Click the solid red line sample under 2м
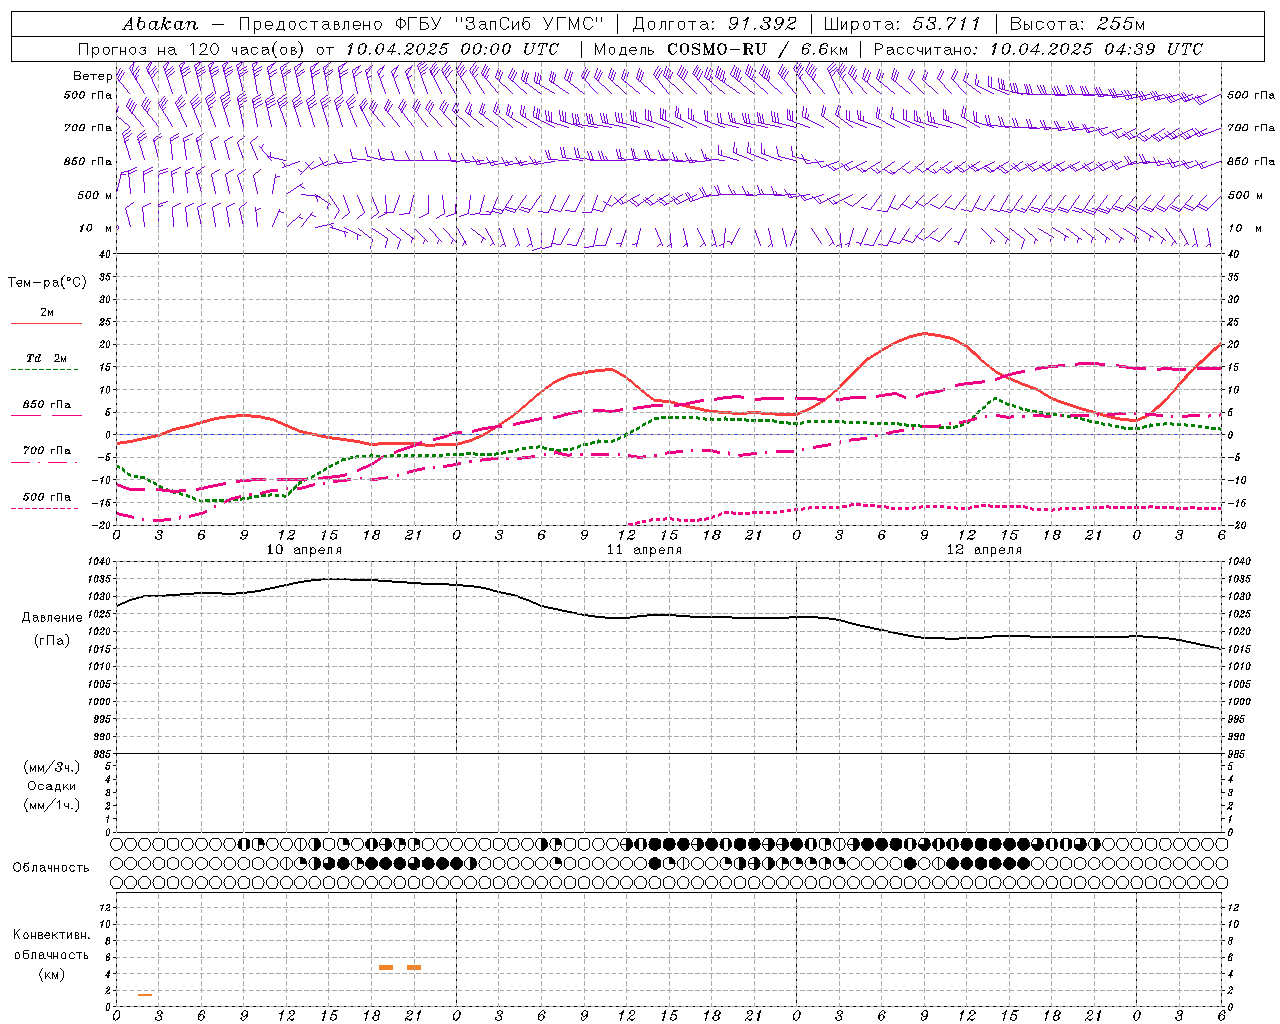 click(x=46, y=324)
